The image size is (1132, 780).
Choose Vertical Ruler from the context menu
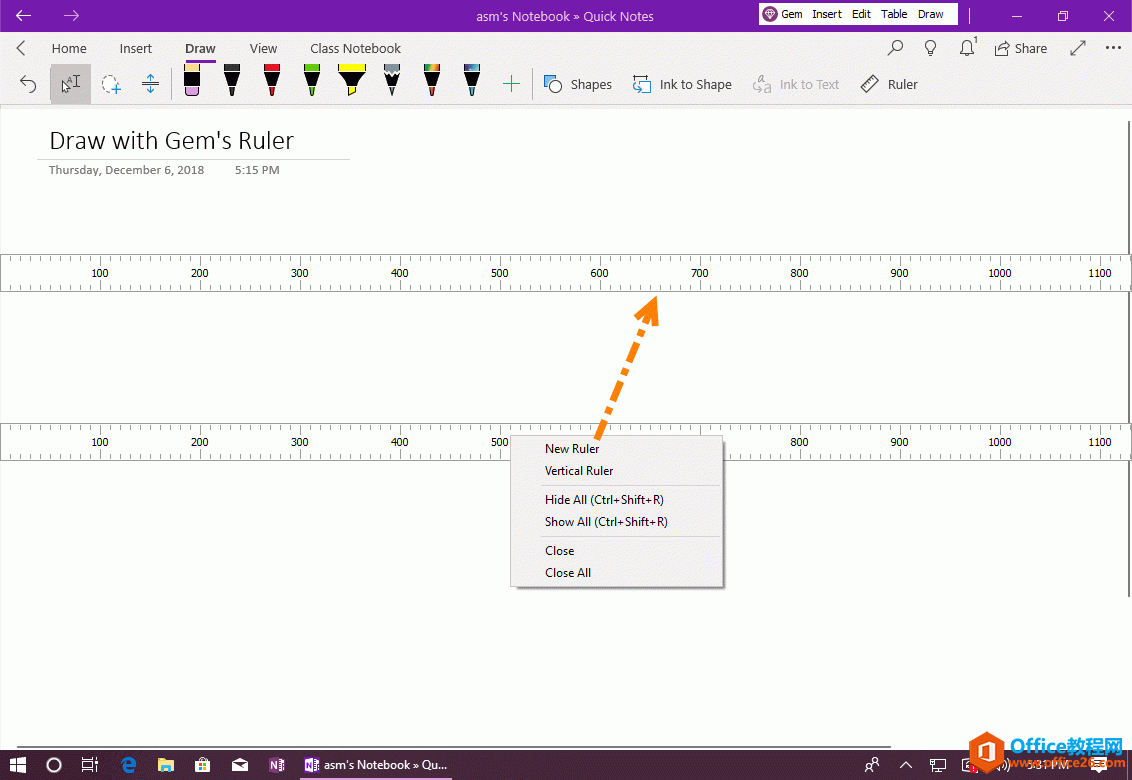[x=579, y=471]
